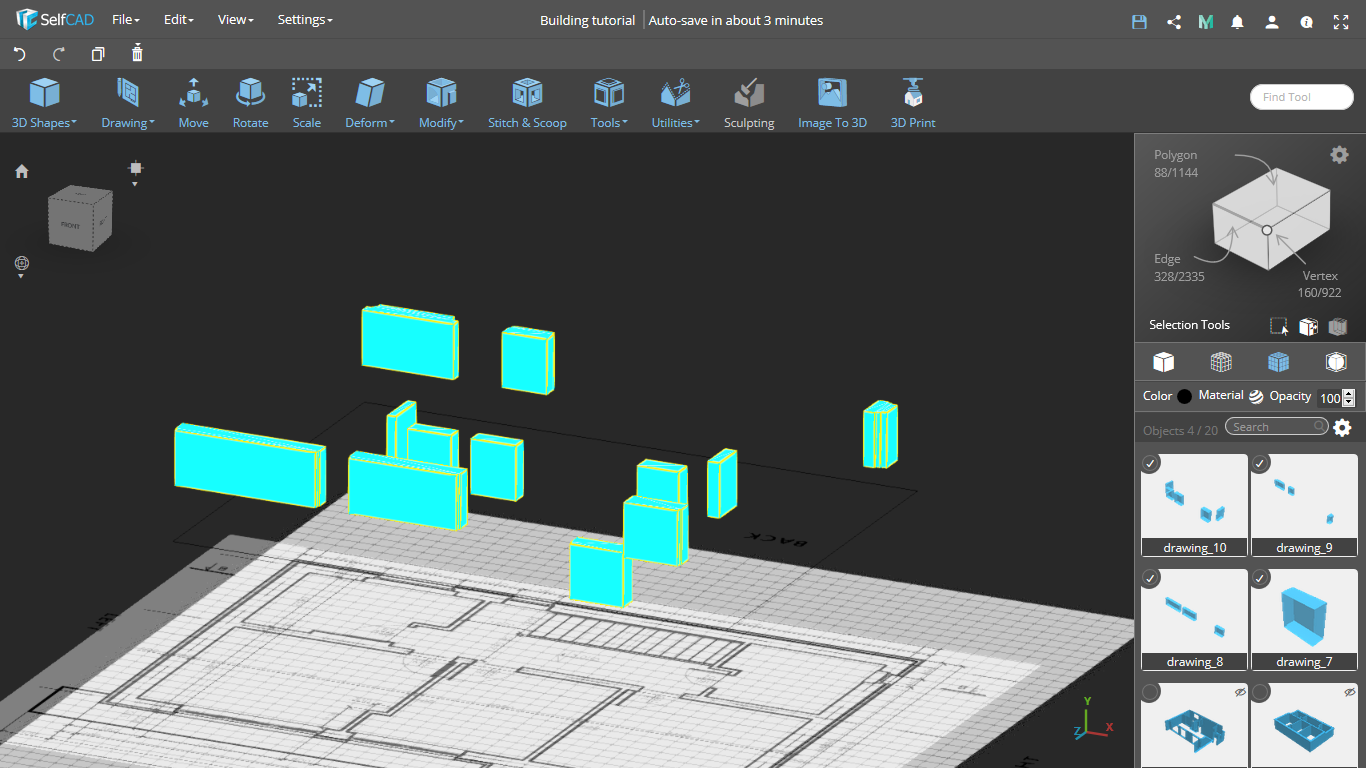Click the Vertex selection mode label

[1320, 276]
